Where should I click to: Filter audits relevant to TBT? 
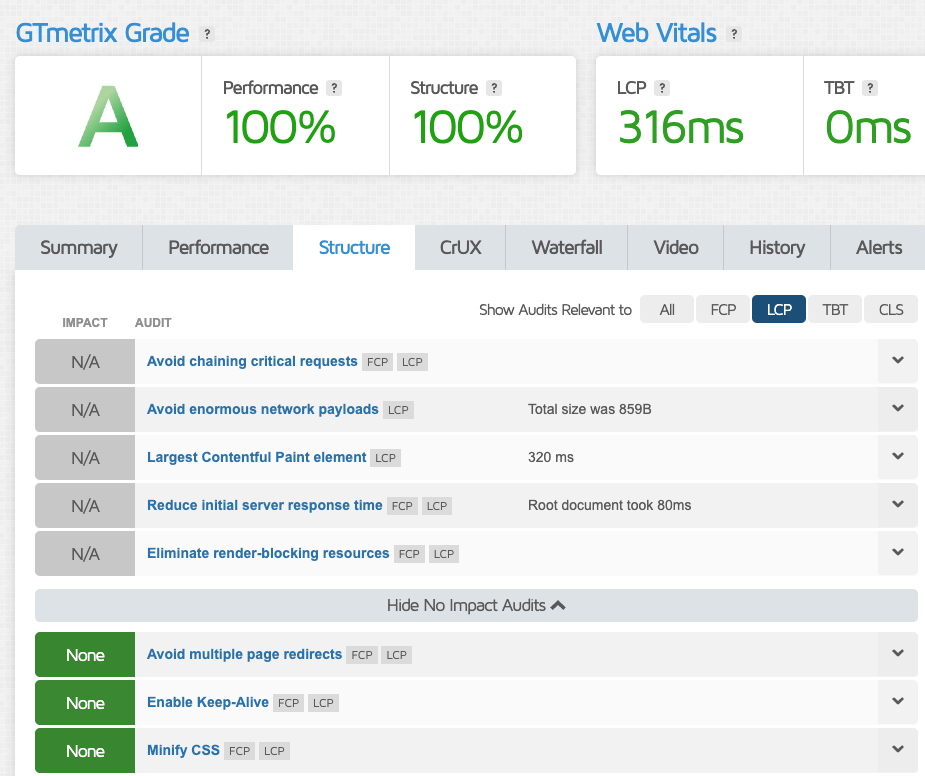(x=835, y=309)
